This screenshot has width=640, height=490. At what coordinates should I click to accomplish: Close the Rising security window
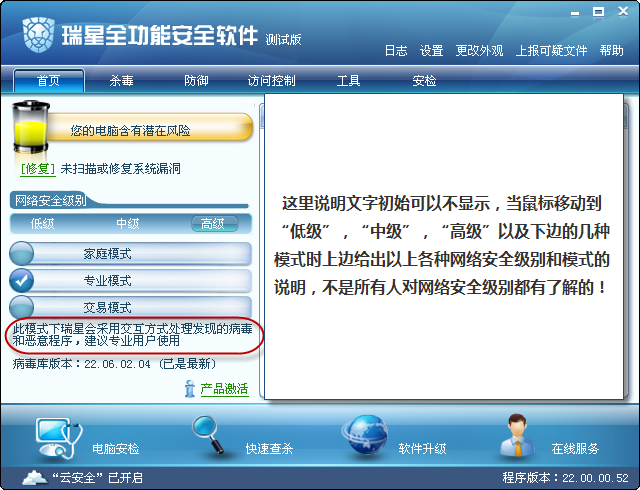623,11
